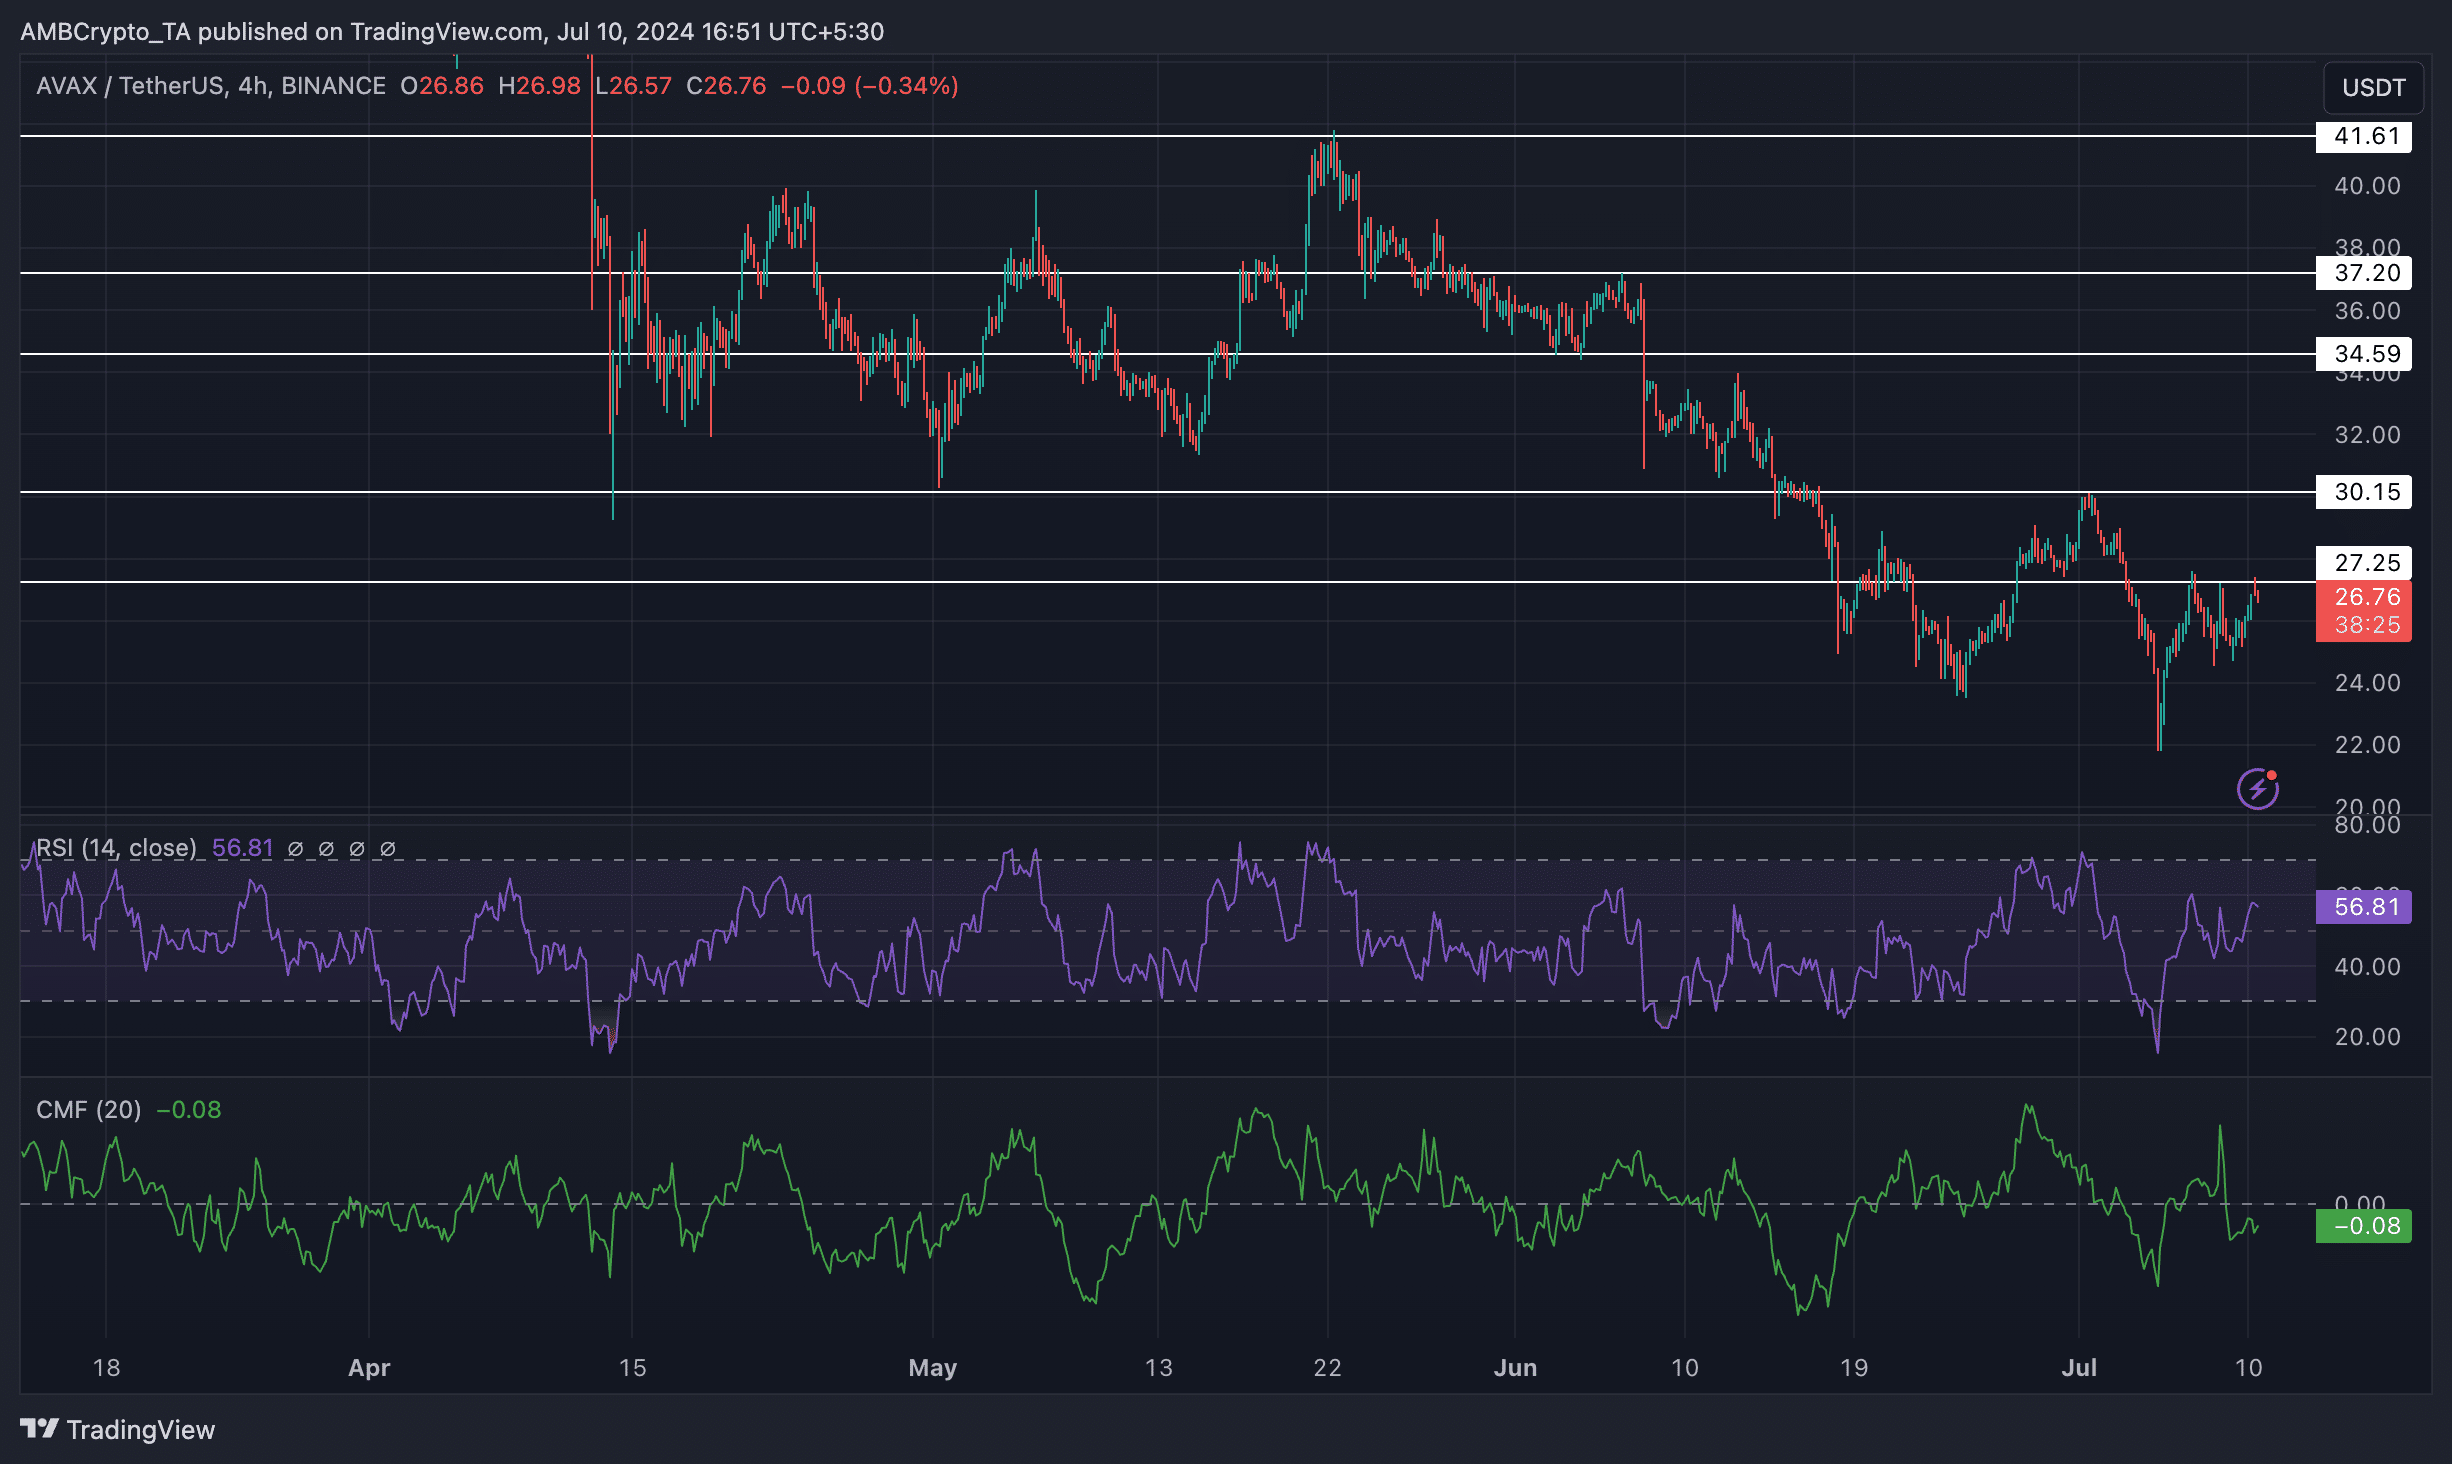Screen dimensions: 2452x1464
Task: Click the CMF value -0.08 axis label
Action: (x=2363, y=1226)
